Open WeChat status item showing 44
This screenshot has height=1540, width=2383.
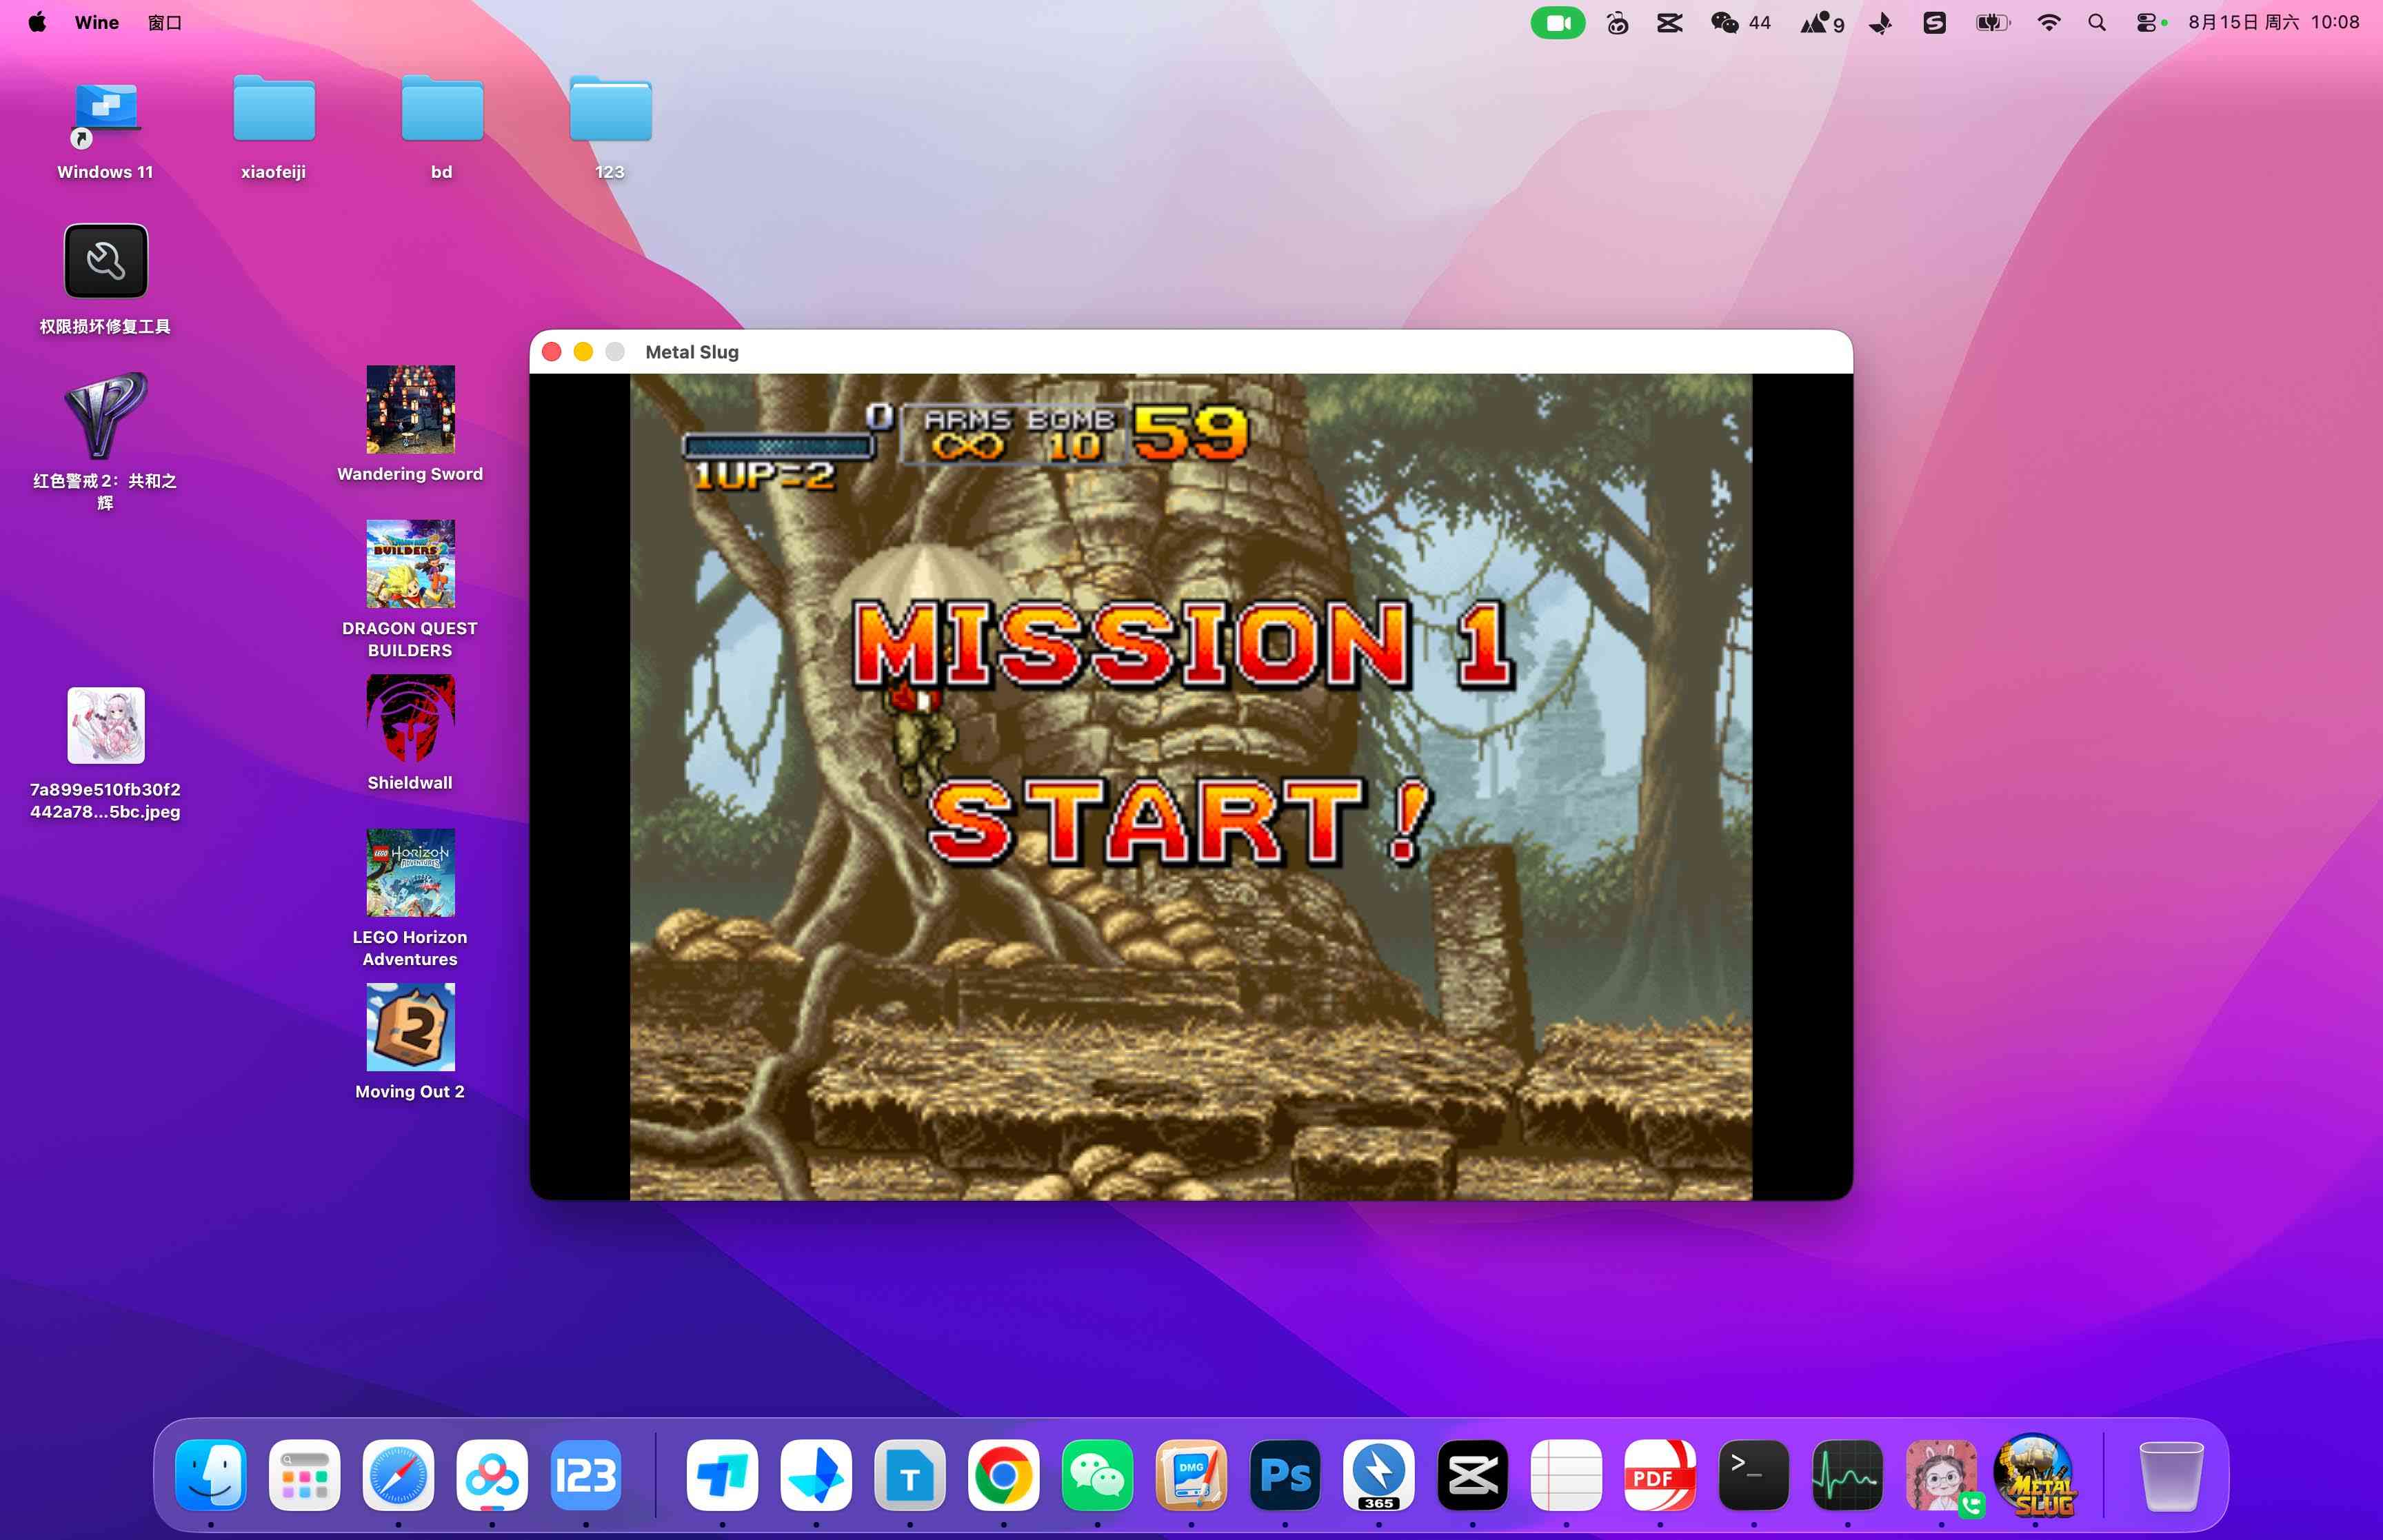[1740, 22]
